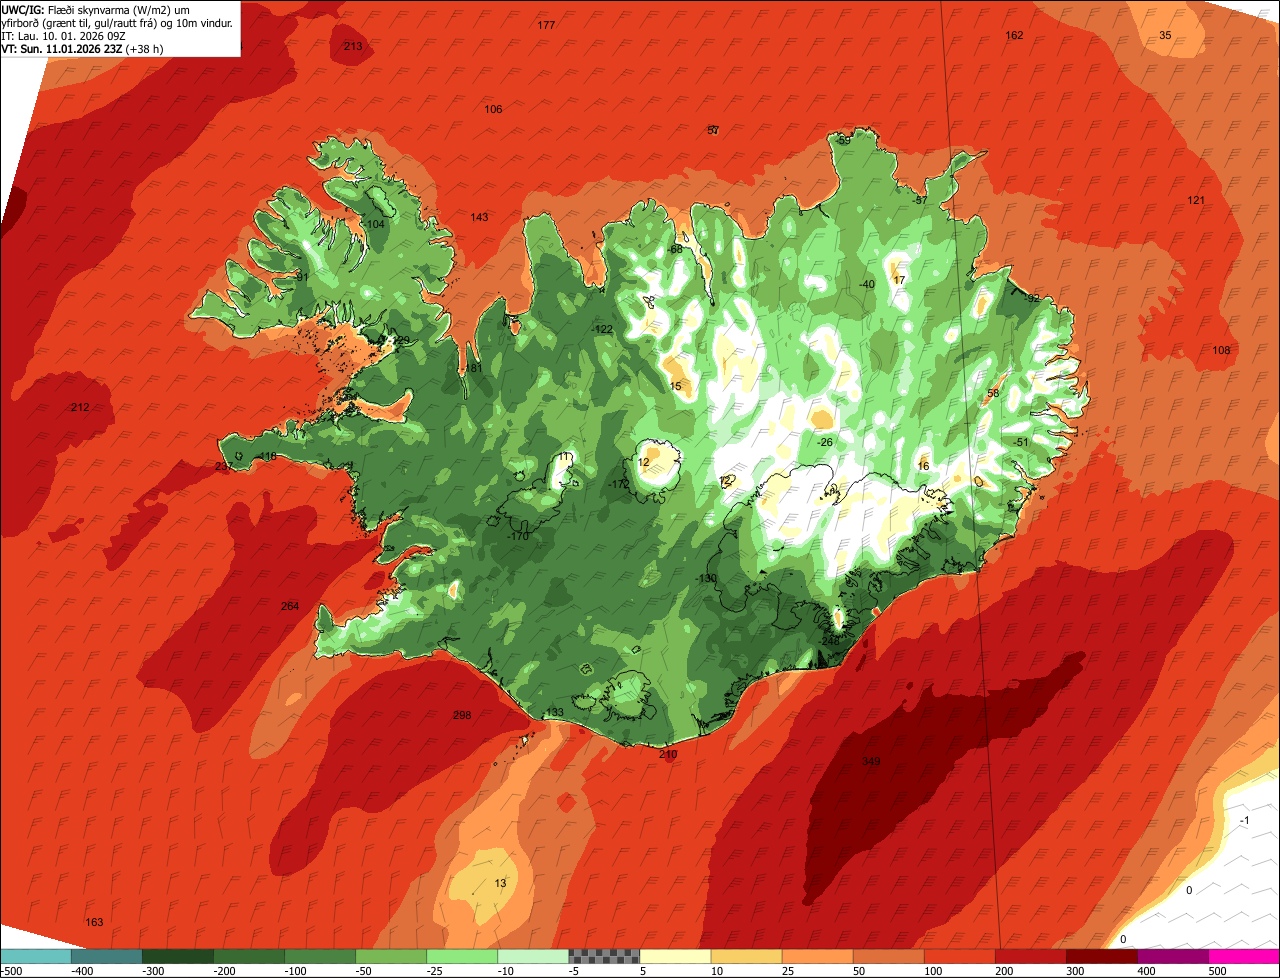The image size is (1280, 978).
Task: Select the -50 to -25 light green swatch
Action: click(x=390, y=956)
